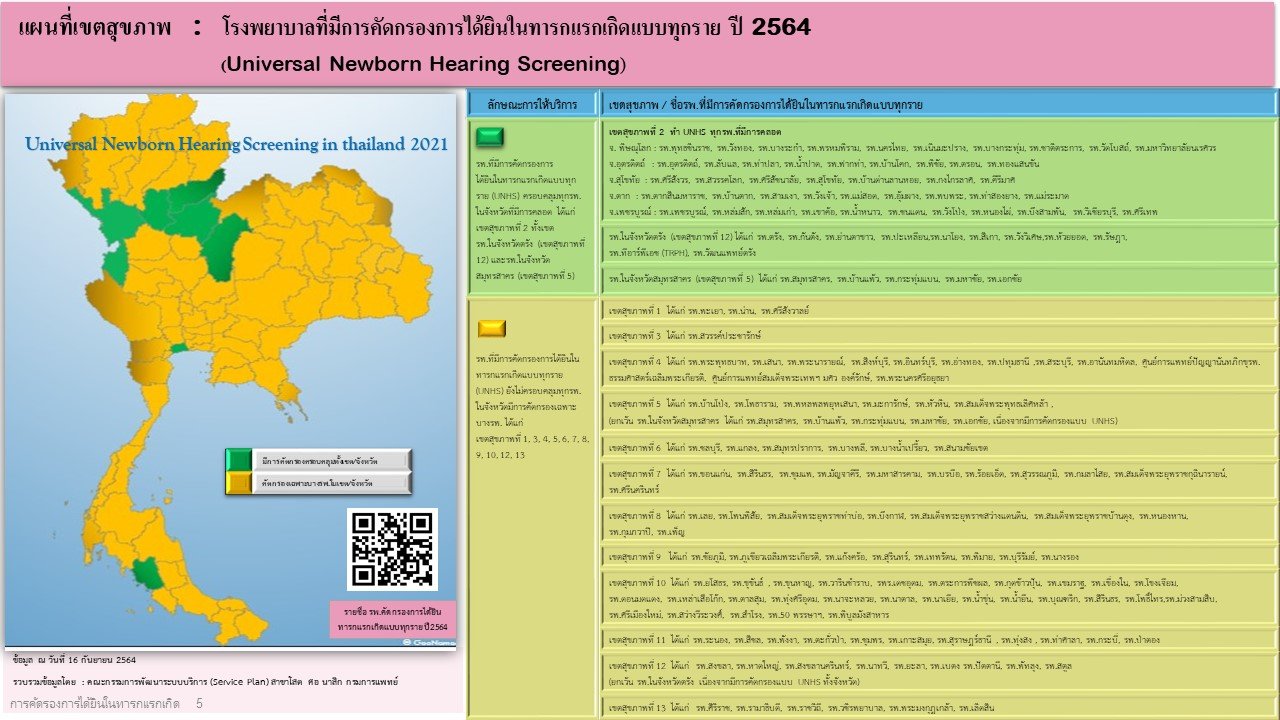
Task: Click the QR code on the map
Action: pos(392,549)
